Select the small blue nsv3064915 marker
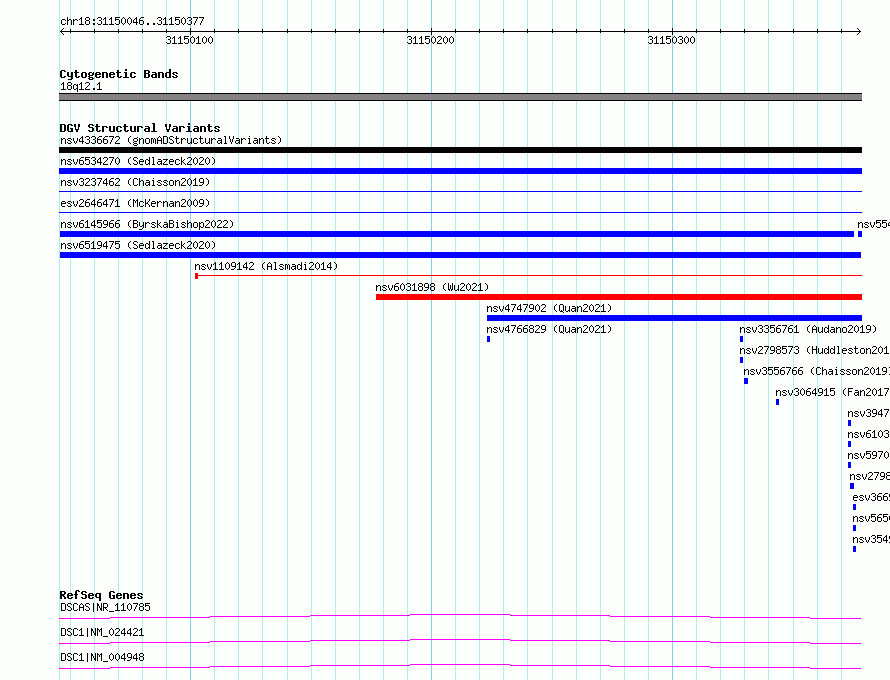 coord(778,402)
